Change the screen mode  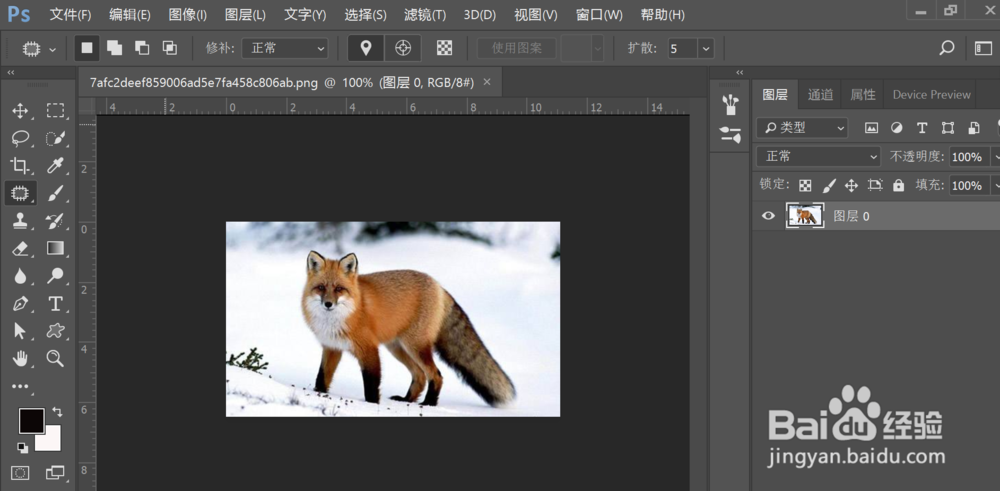pyautogui.click(x=55, y=473)
